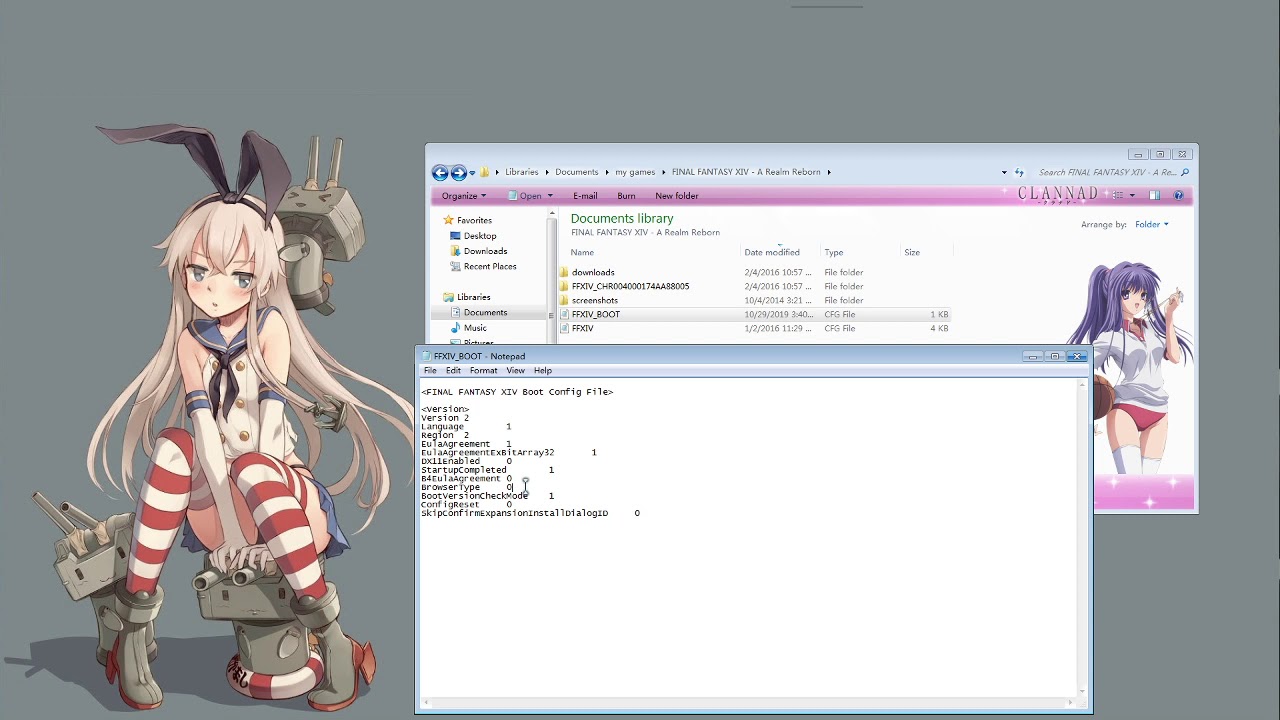Screen dimensions: 1280x720
Task: Click Libraries breadcrumb in address bar
Action: point(522,172)
